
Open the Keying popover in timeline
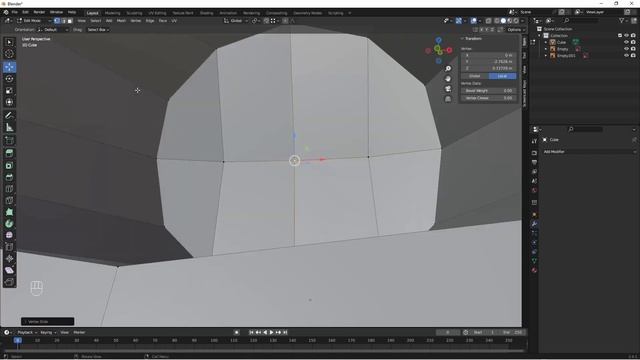pos(49,332)
